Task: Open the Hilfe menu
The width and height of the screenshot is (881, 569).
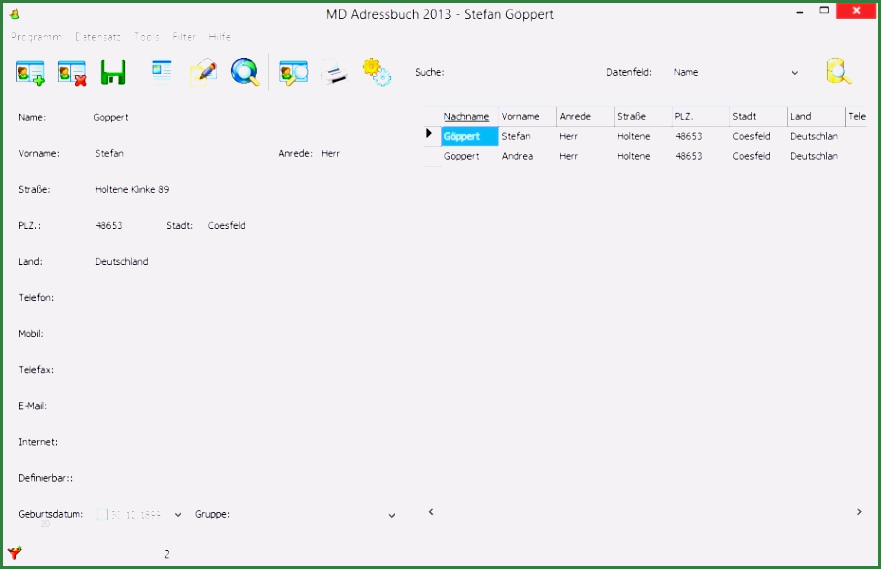Action: (219, 37)
